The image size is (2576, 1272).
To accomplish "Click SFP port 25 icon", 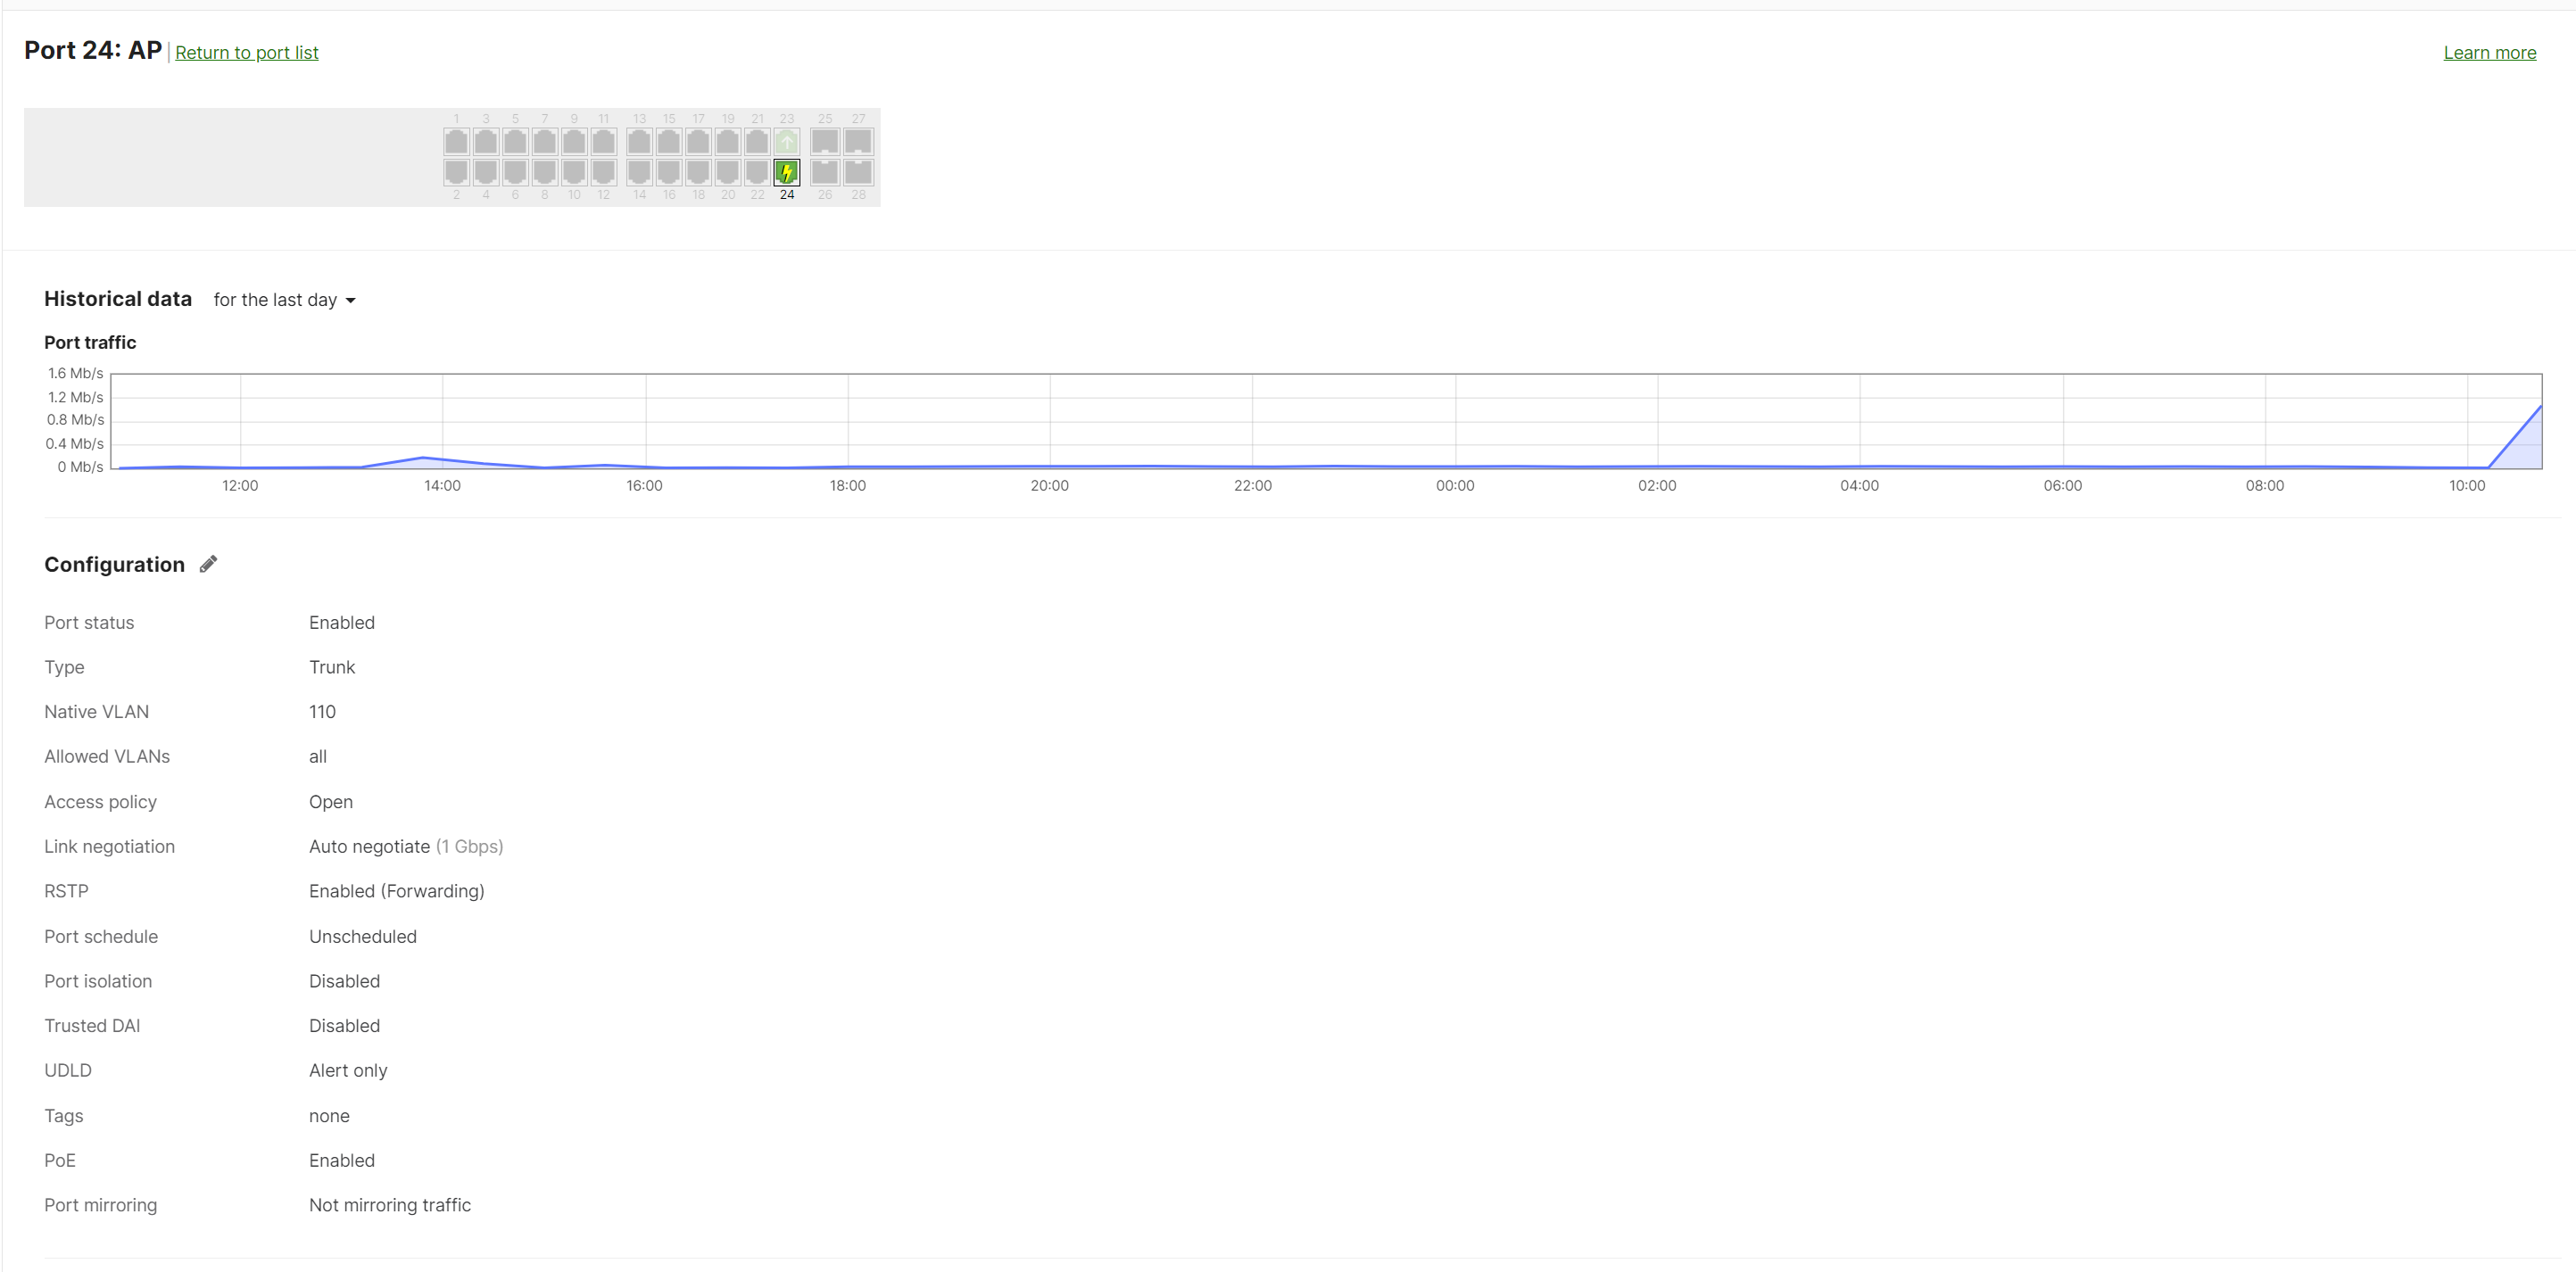I will 825,141.
